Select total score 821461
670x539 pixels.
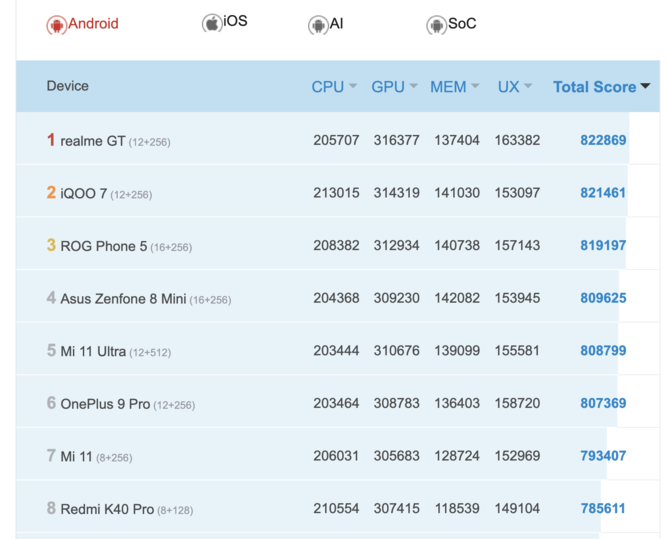pyautogui.click(x=602, y=193)
